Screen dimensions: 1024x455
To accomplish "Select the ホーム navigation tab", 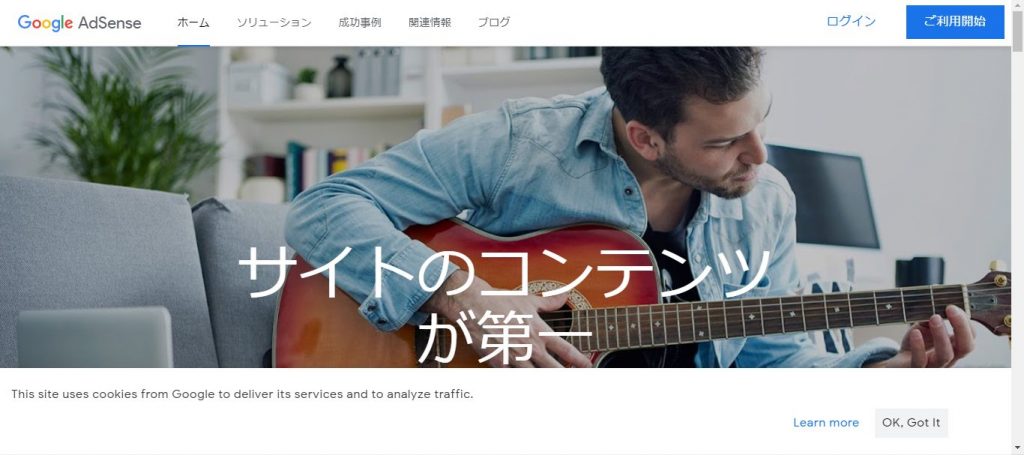I will (193, 22).
